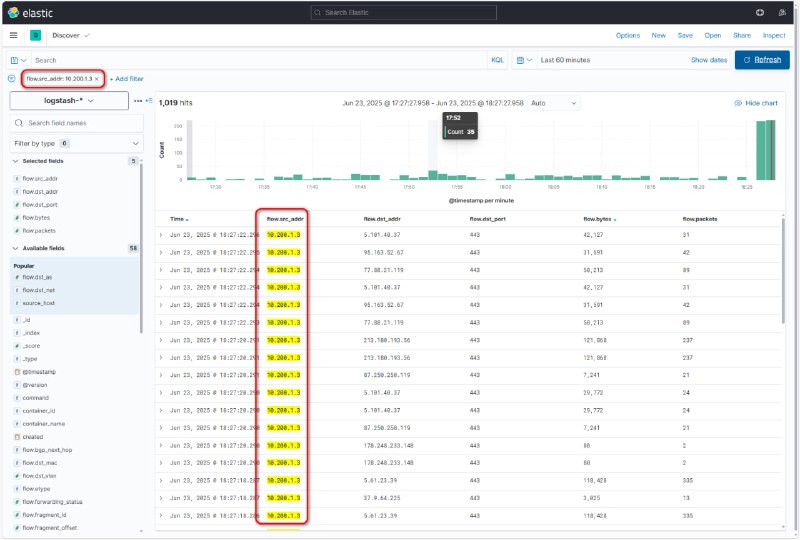Screen dimensions: 800x540
Task: Click the green Discover space avatar
Action: click(36, 35)
